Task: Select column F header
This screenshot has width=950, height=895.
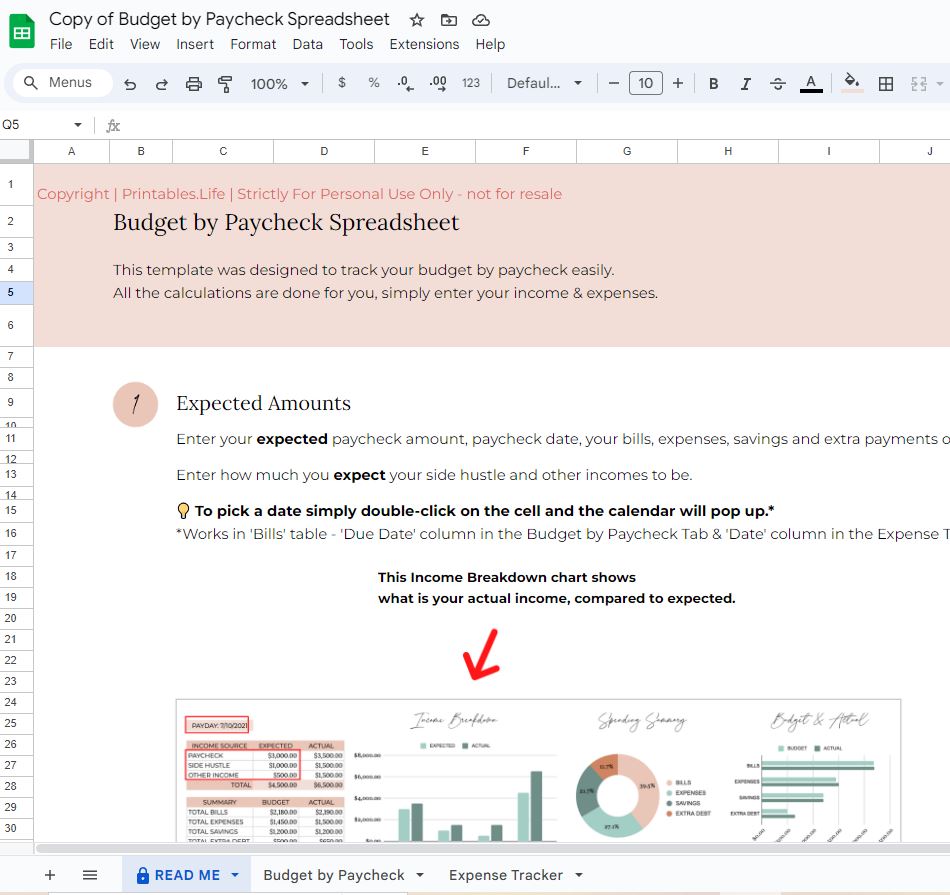Action: (526, 151)
